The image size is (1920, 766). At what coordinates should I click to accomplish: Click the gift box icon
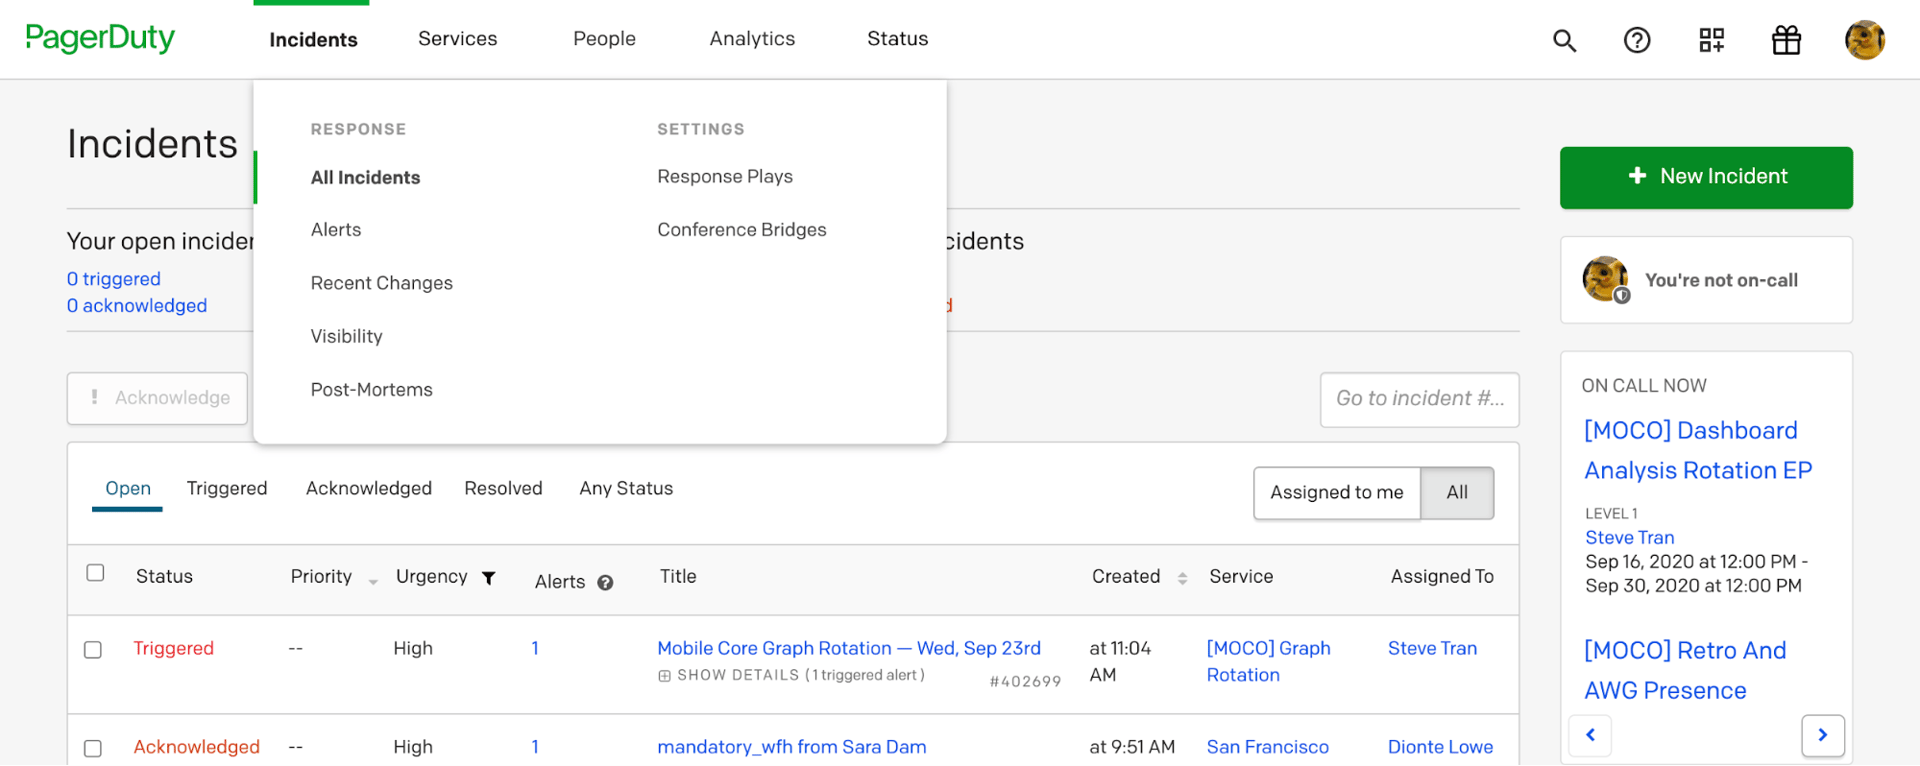1786,40
